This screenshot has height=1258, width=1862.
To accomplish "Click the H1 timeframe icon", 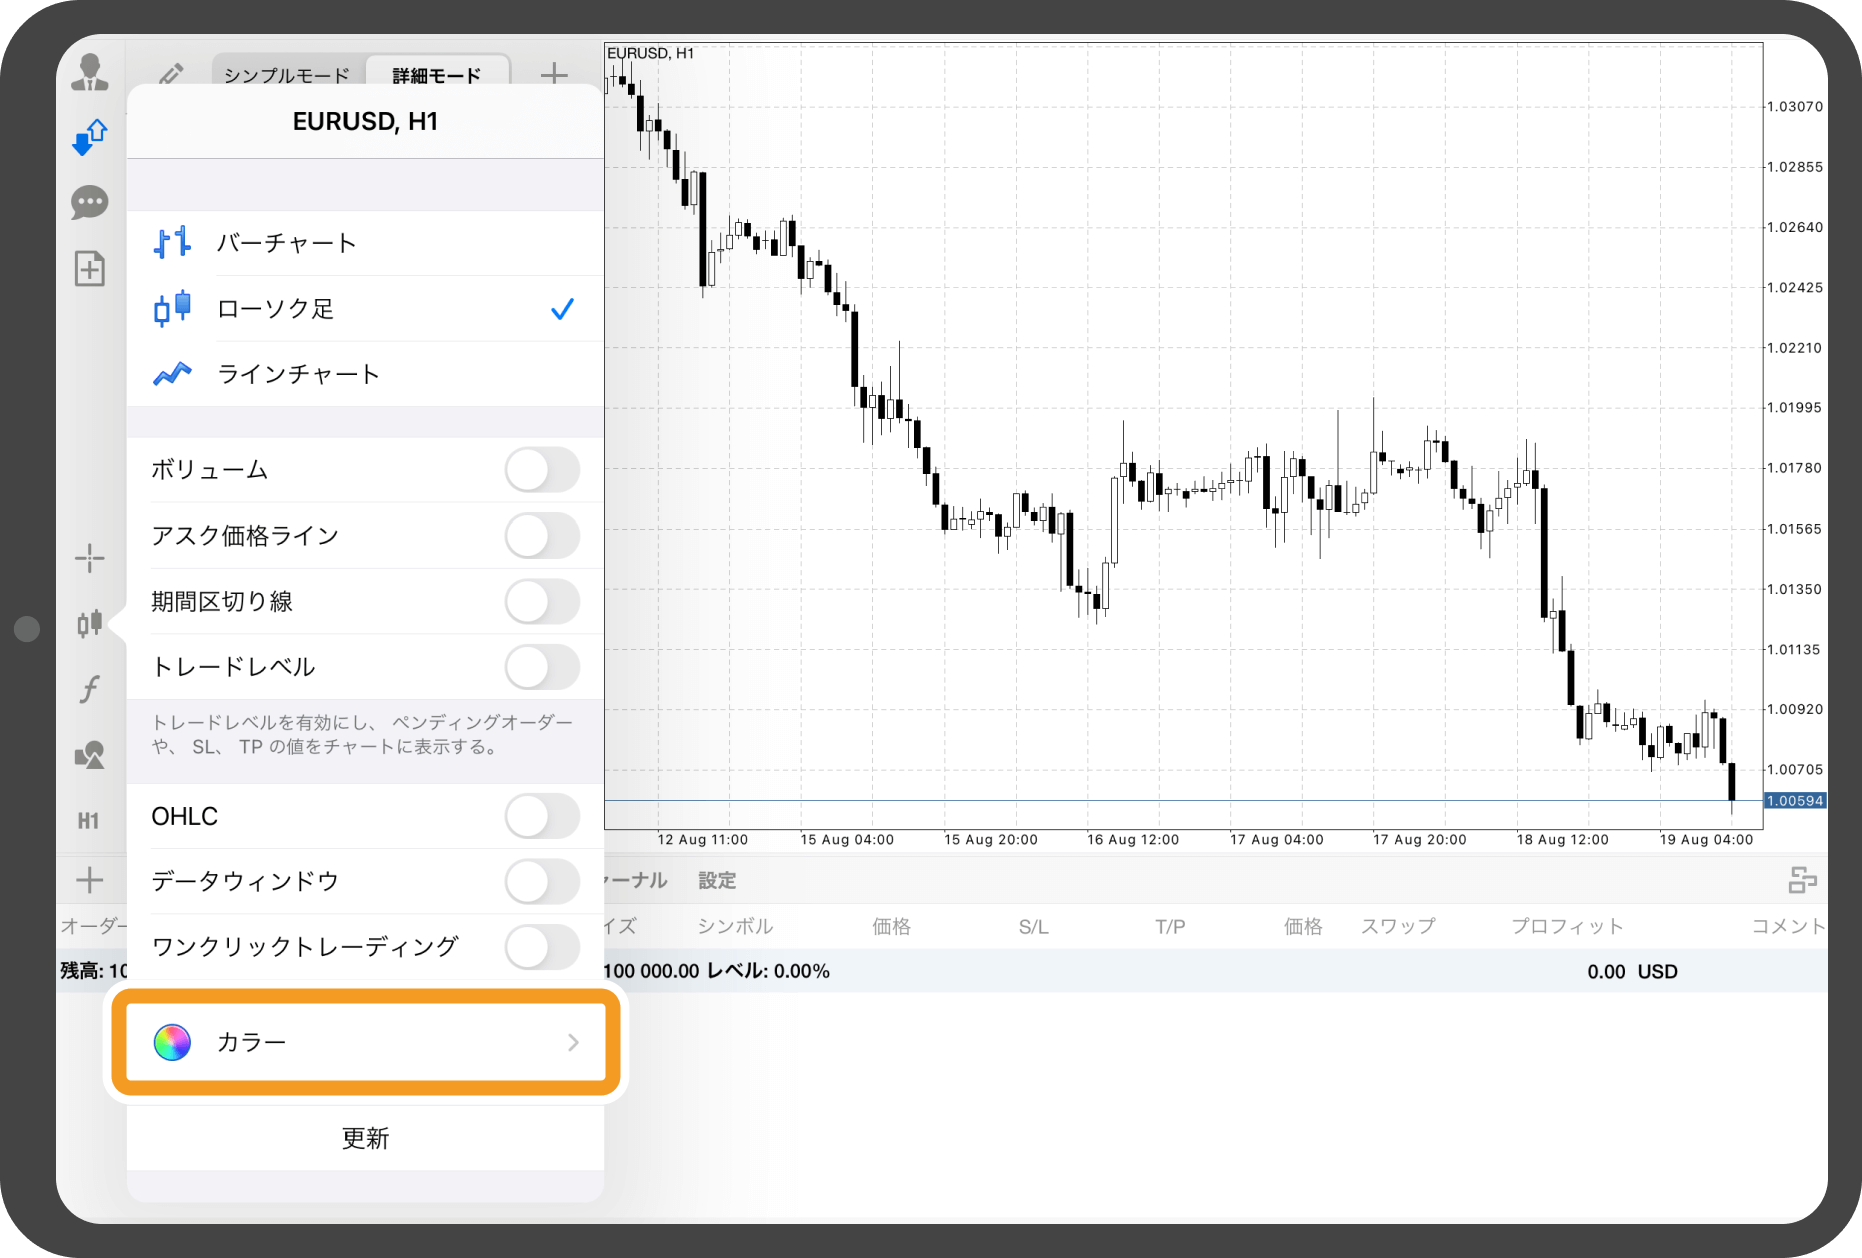I will tap(89, 821).
